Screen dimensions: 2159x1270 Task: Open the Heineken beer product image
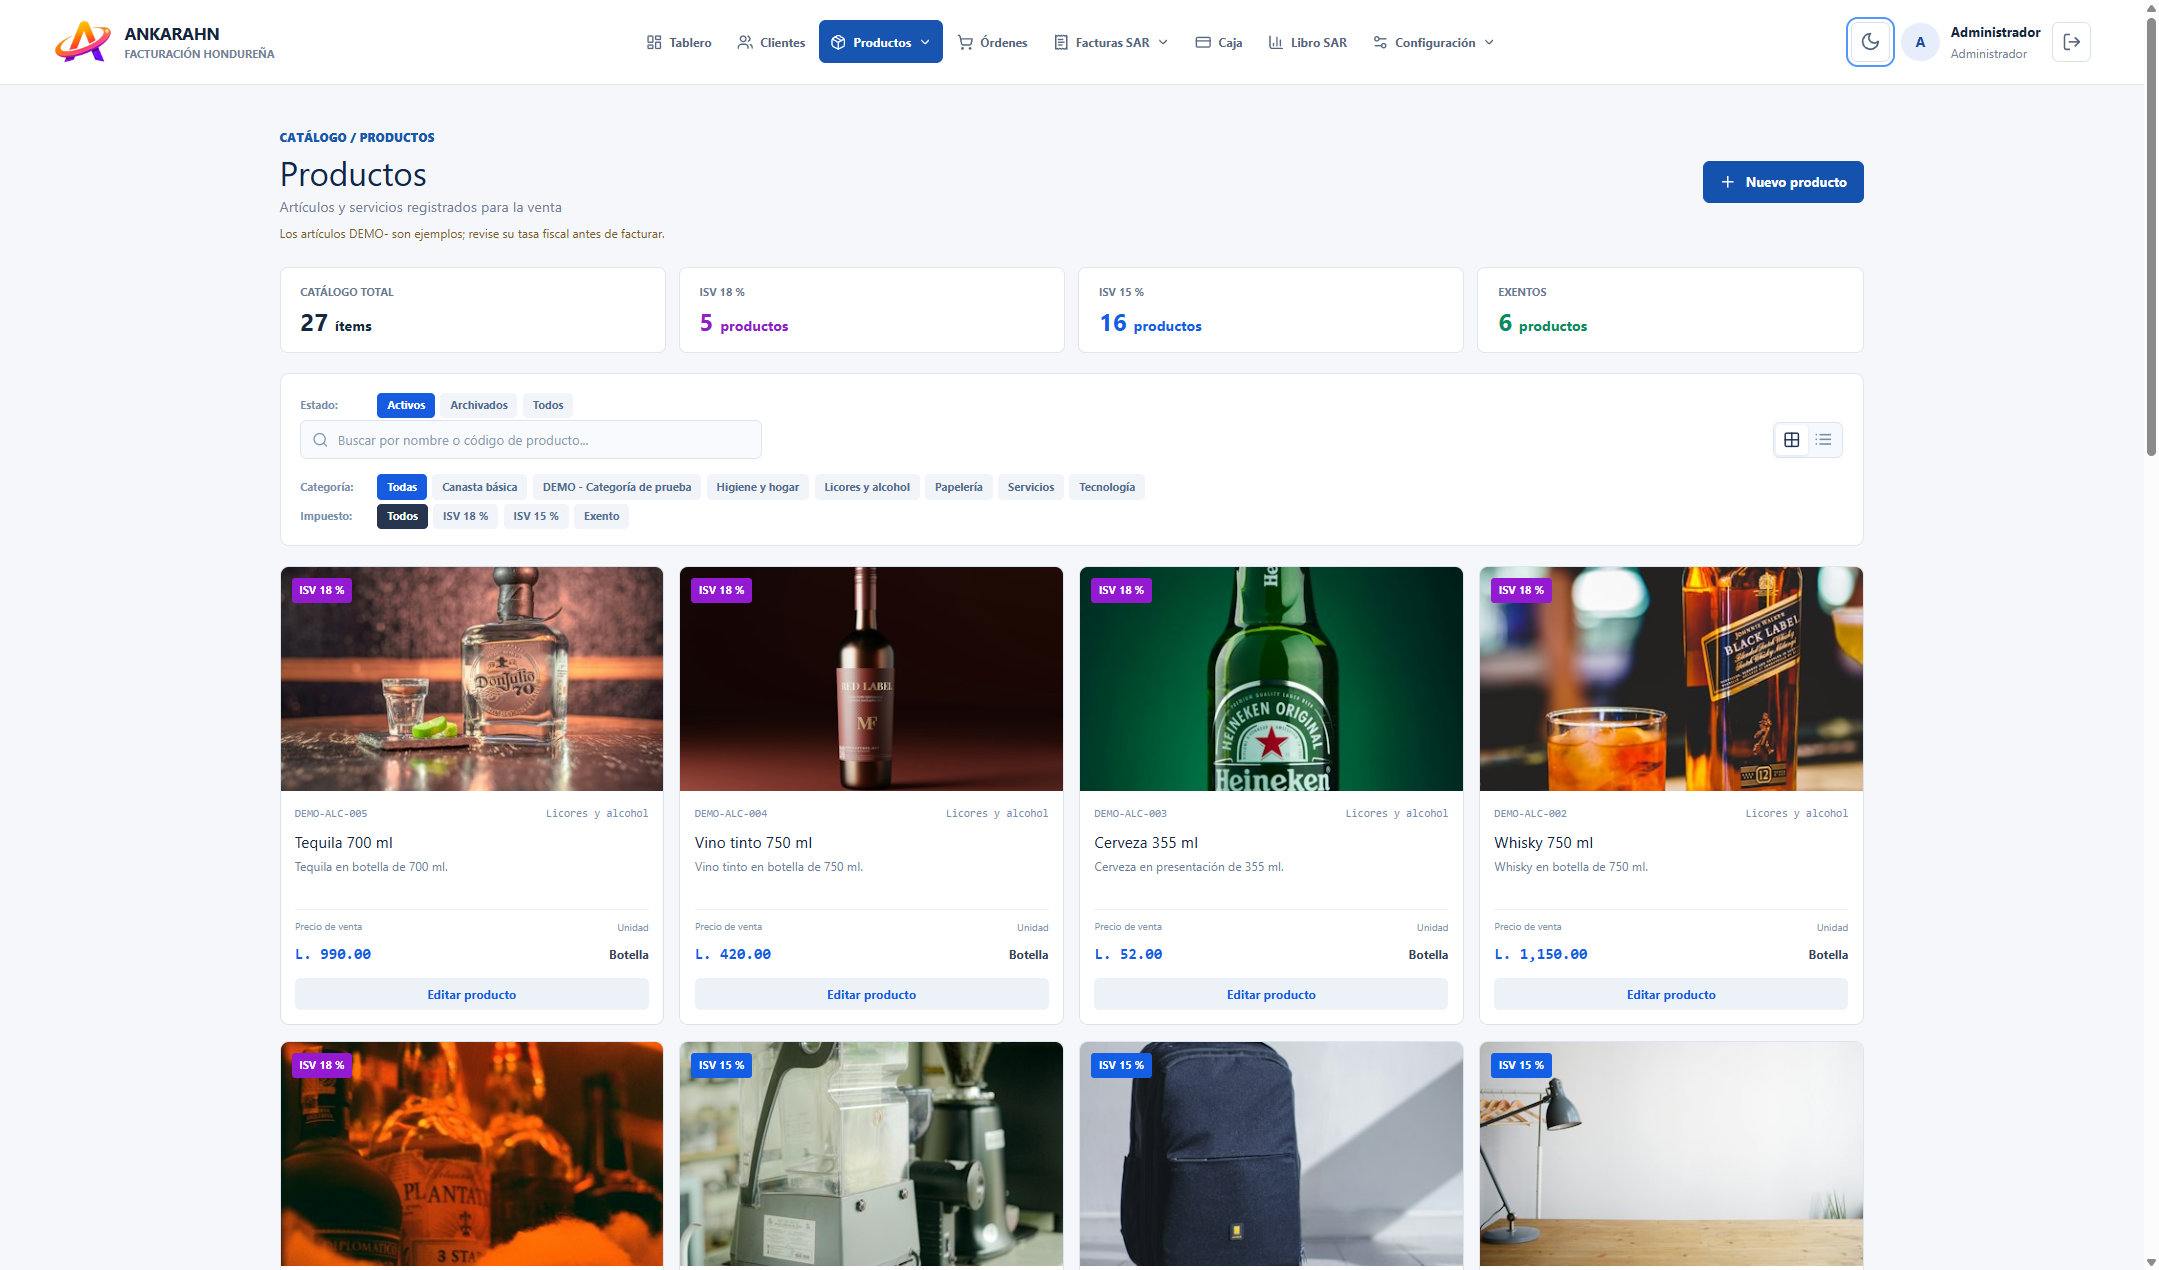click(1270, 679)
